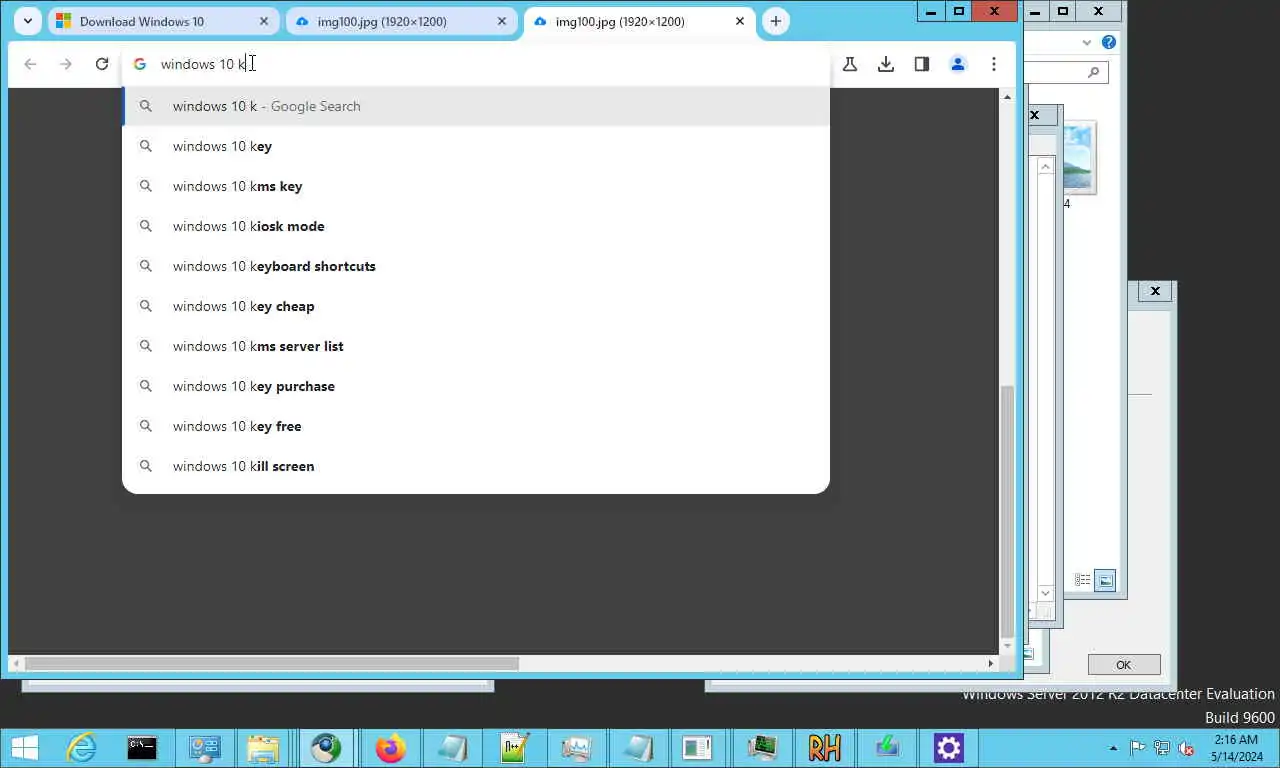Screen dimensions: 1280x768
Task: Click scroll-right arrow of Chrome horizontal scrollbar
Action: click(991, 663)
